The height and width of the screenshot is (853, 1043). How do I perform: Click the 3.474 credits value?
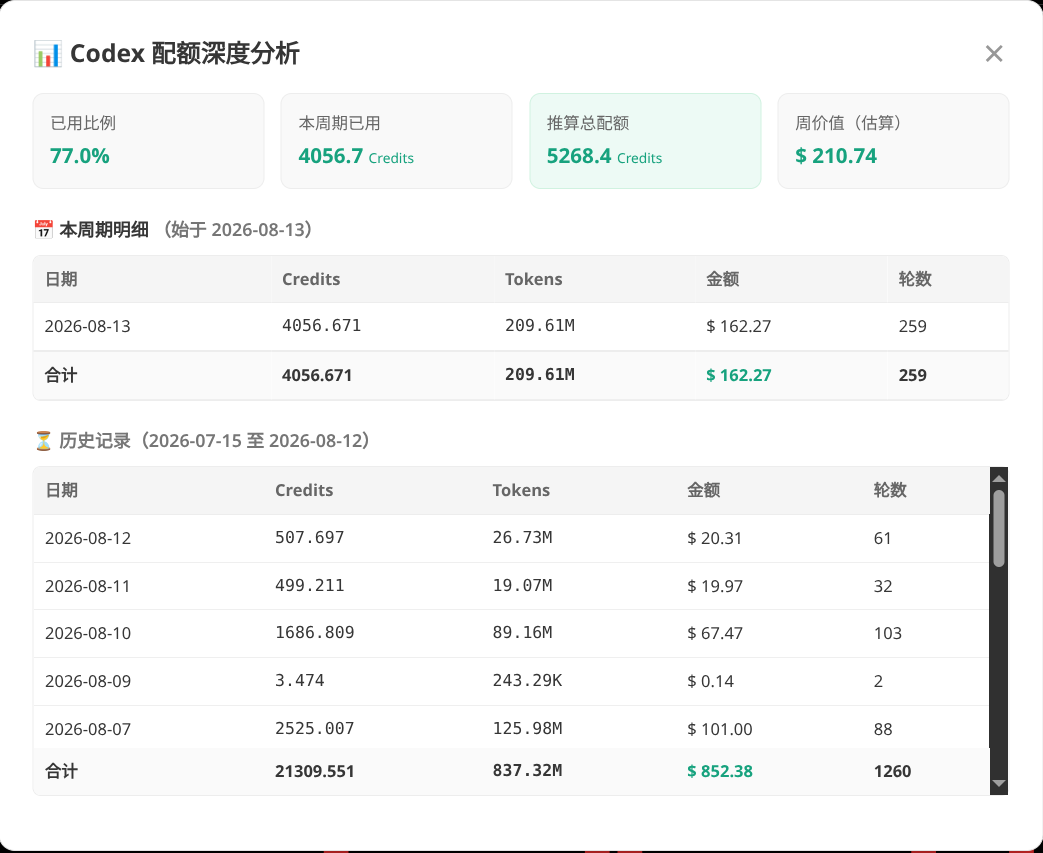coord(299,681)
